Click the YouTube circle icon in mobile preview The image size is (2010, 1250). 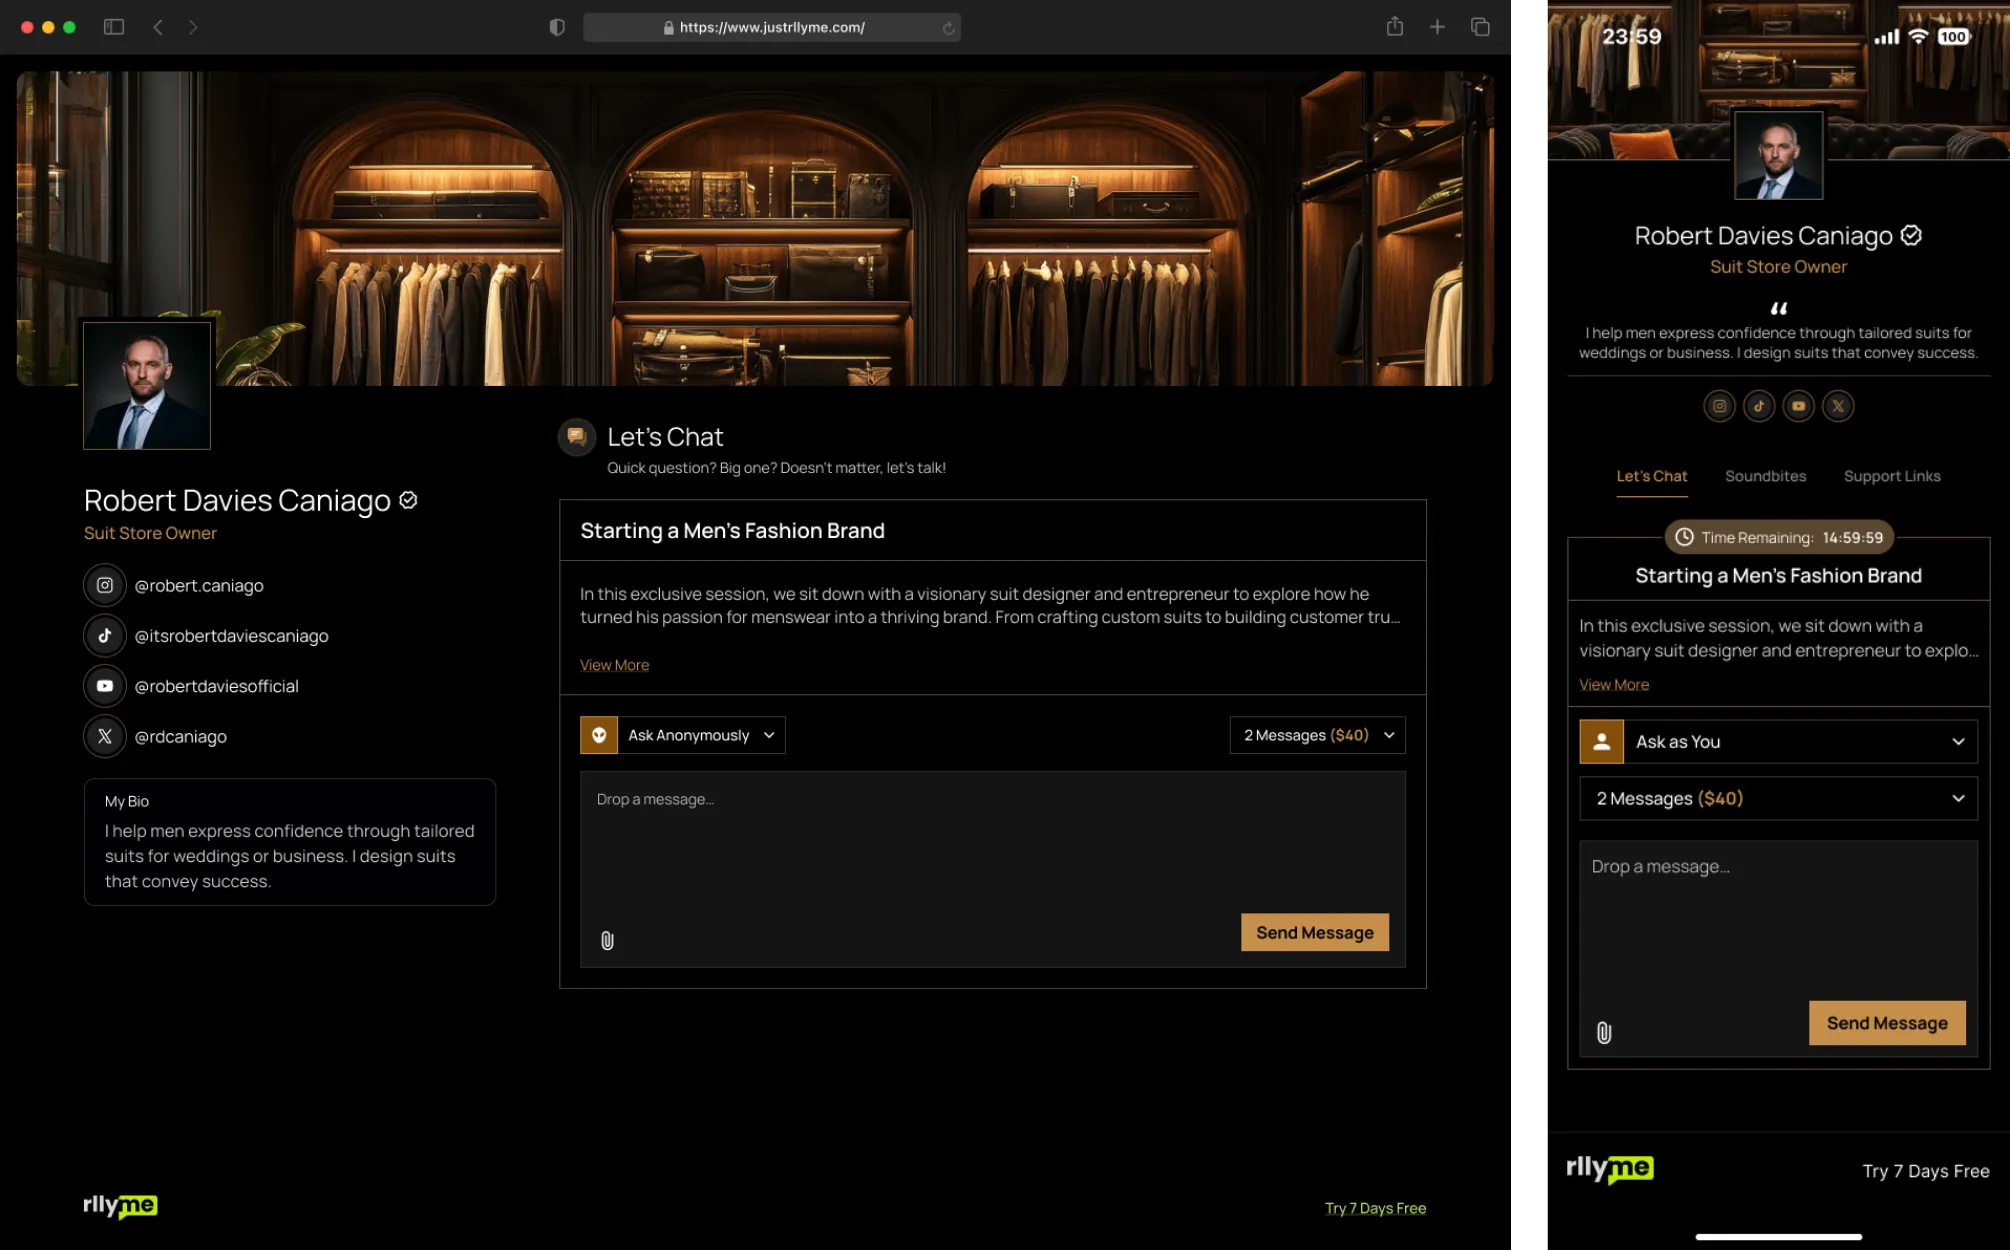(1798, 406)
